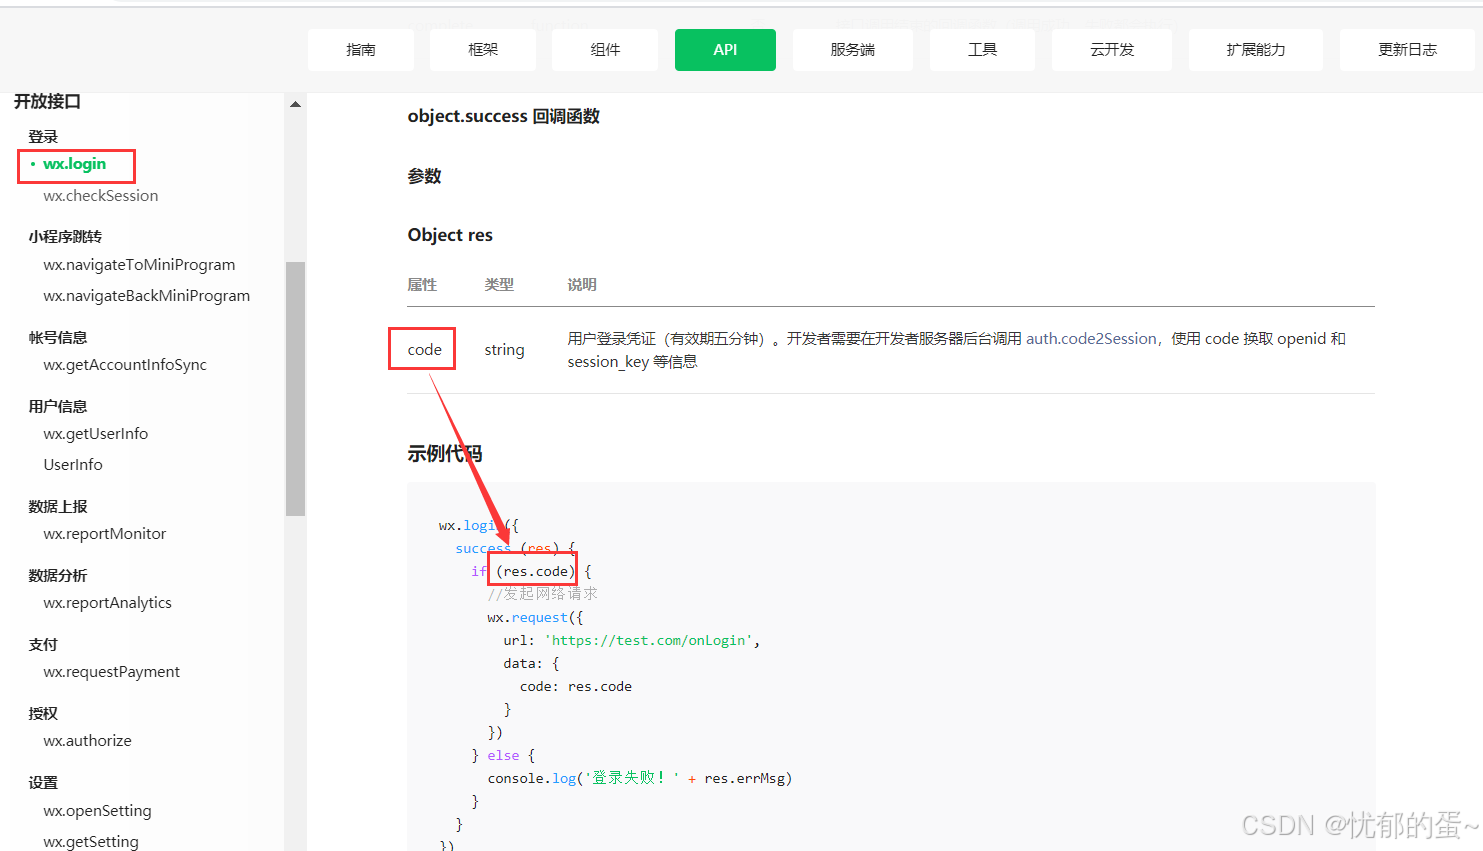Click the 支付 sidebar heading
Viewport: 1483px width, 851px height.
point(43,645)
